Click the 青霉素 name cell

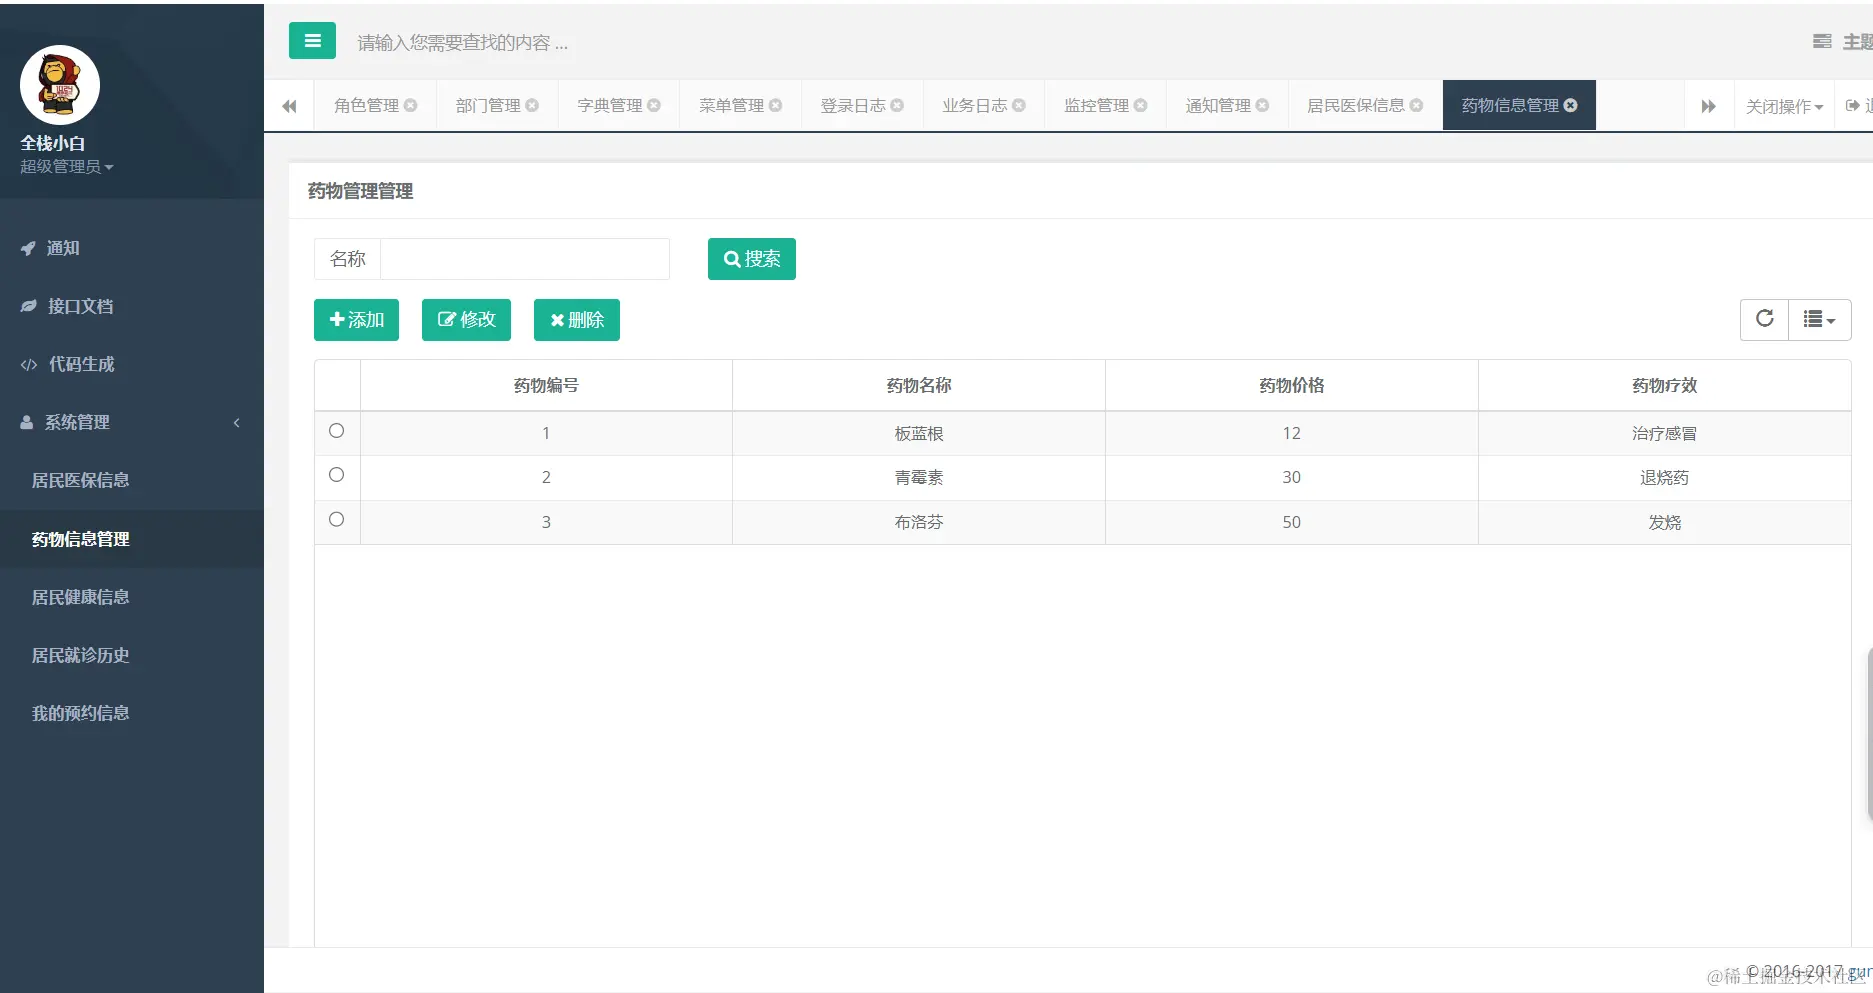(x=919, y=477)
